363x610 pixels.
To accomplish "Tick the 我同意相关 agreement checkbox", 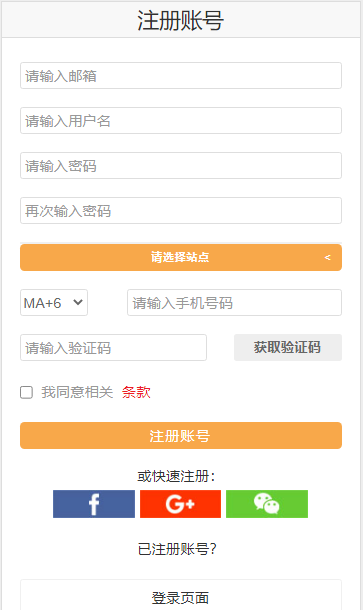I will [x=26, y=392].
